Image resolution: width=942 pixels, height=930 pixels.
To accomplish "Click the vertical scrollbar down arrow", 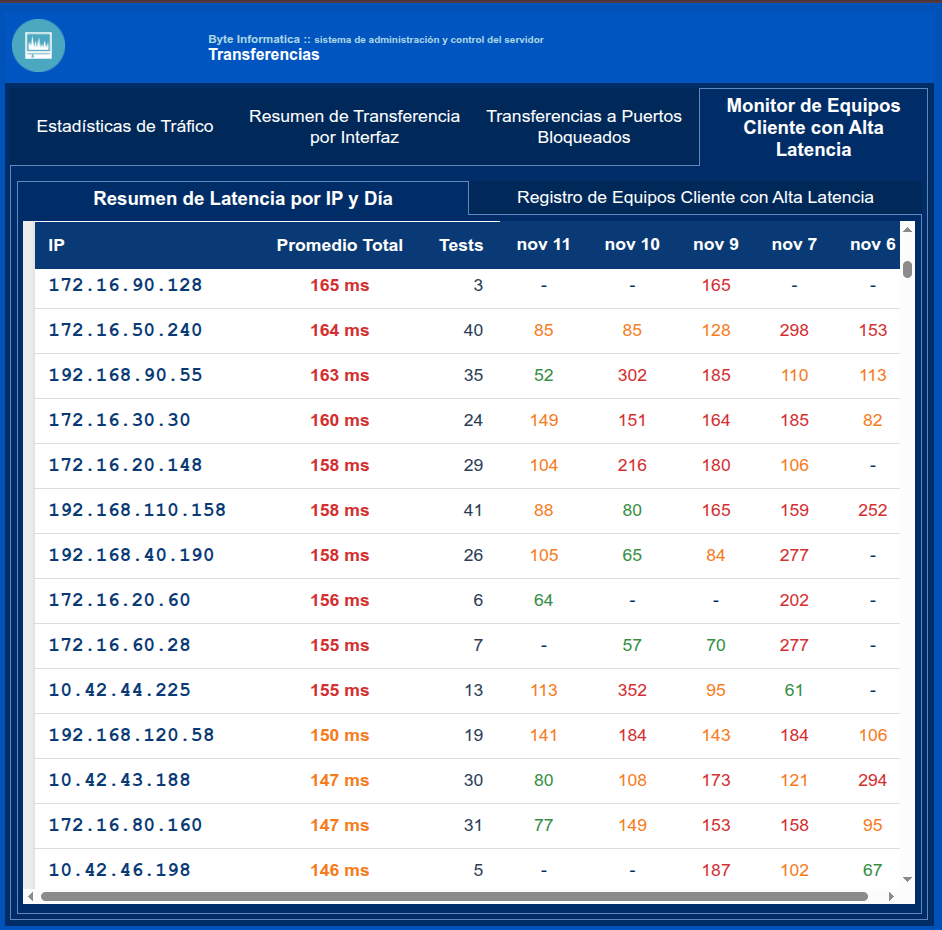I will [907, 879].
